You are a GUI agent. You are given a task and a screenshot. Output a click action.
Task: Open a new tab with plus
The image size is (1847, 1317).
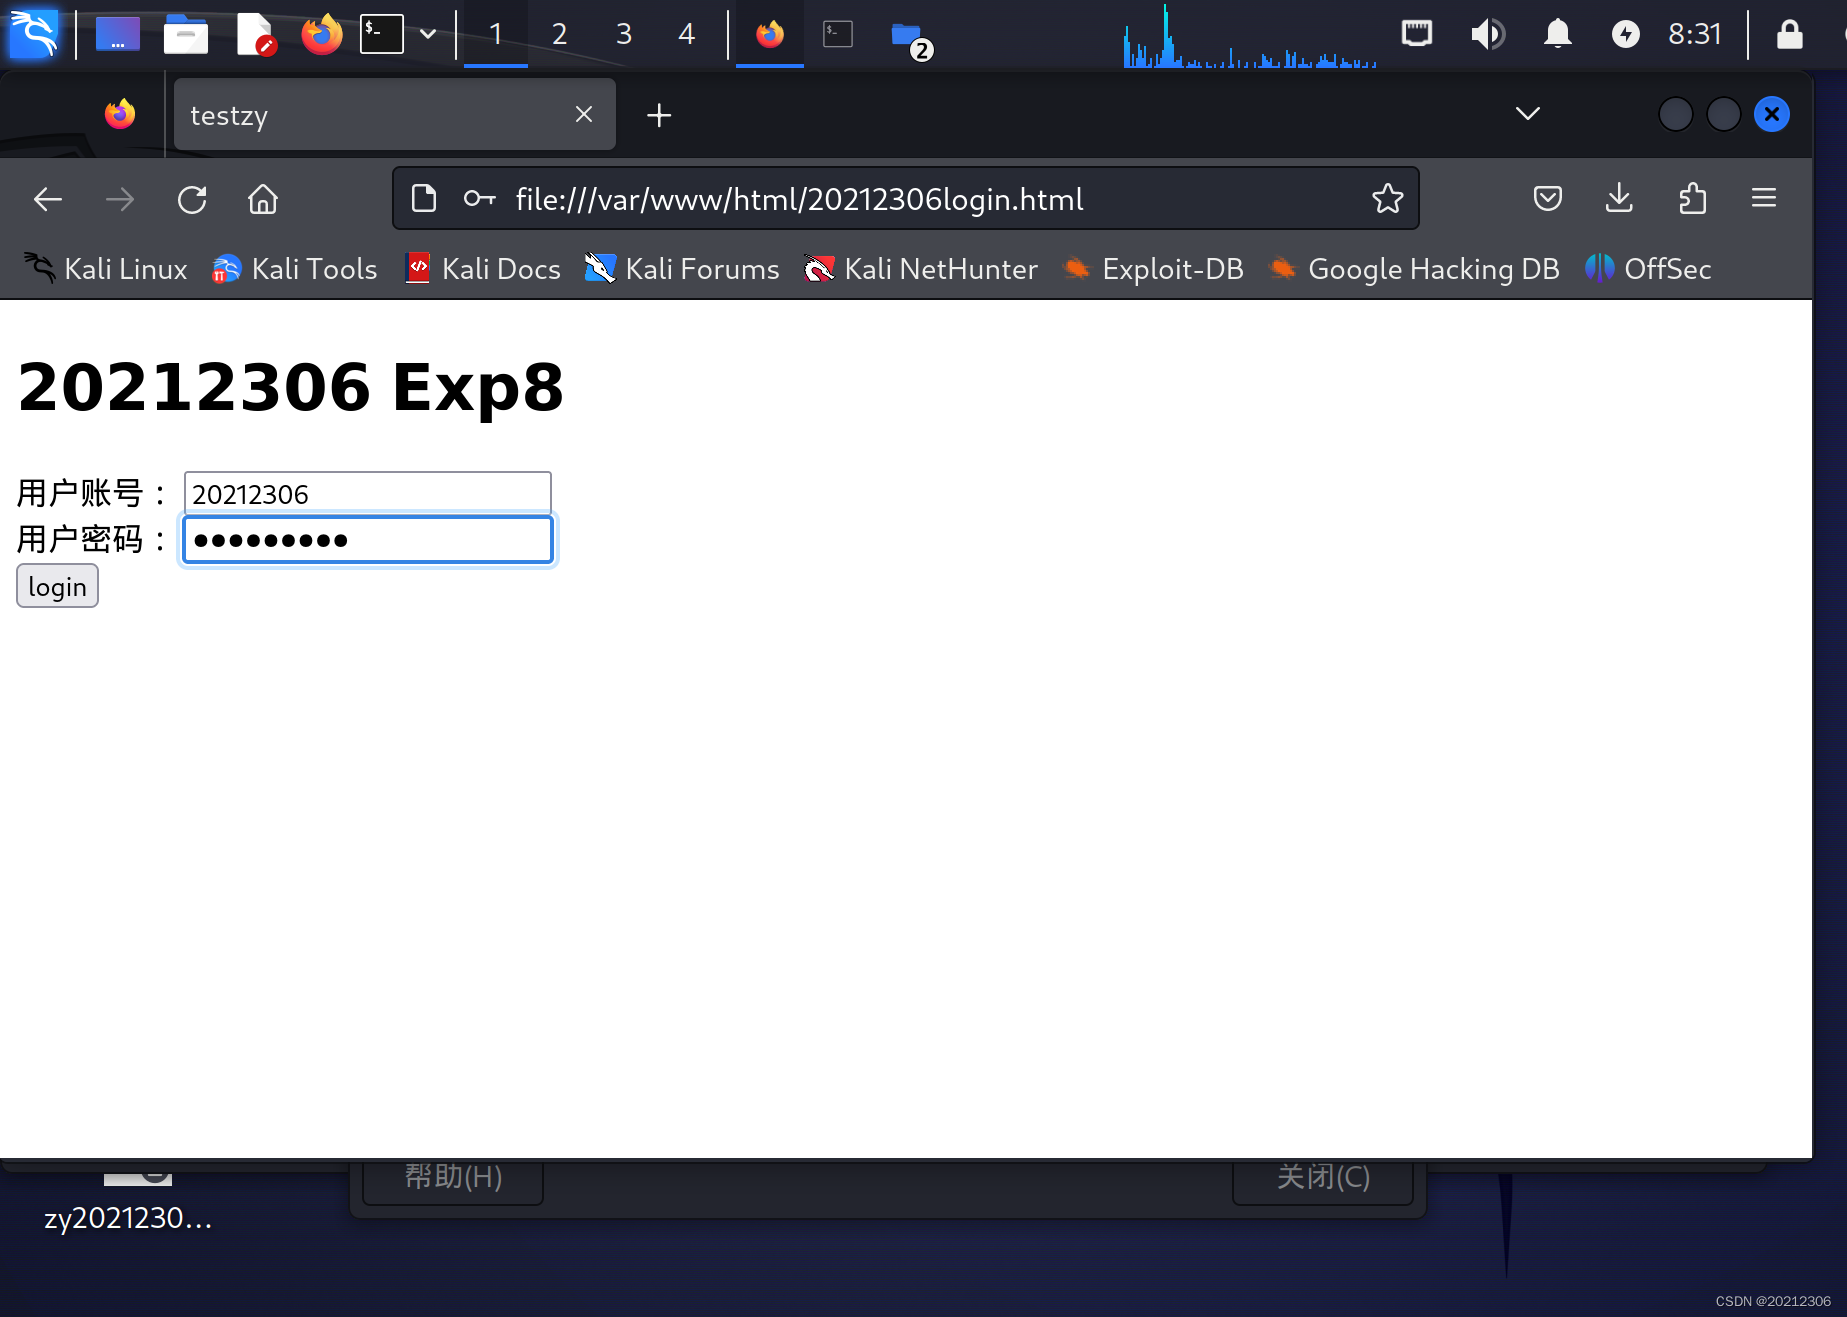(659, 115)
